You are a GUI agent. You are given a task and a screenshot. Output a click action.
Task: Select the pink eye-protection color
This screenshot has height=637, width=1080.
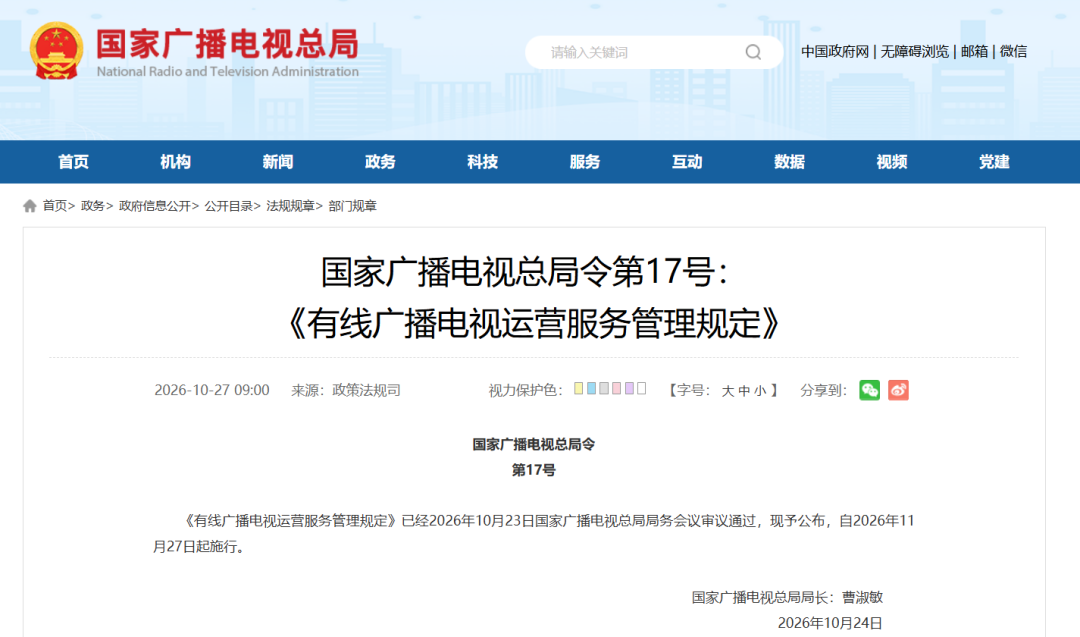pyautogui.click(x=616, y=388)
